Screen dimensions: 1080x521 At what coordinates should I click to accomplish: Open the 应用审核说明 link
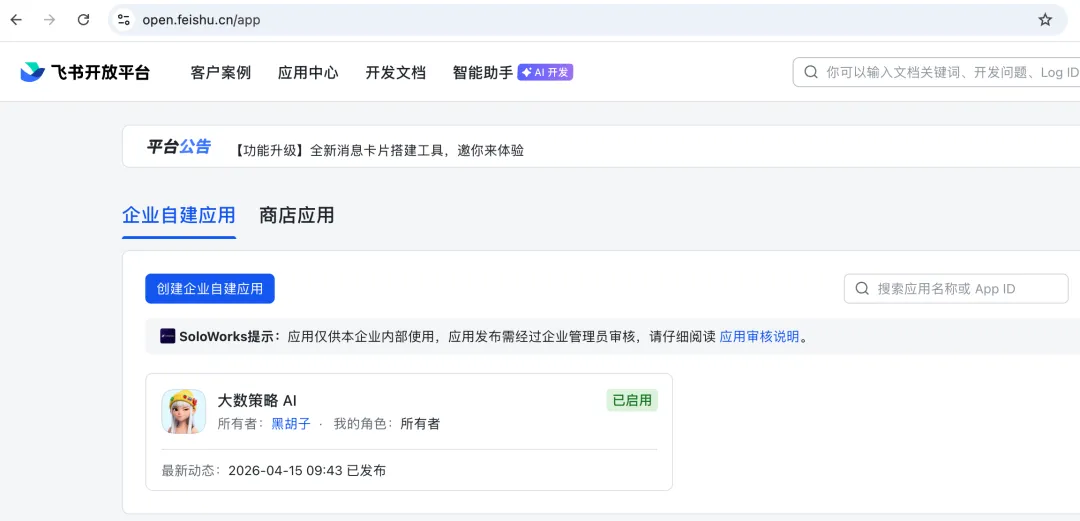tap(759, 336)
